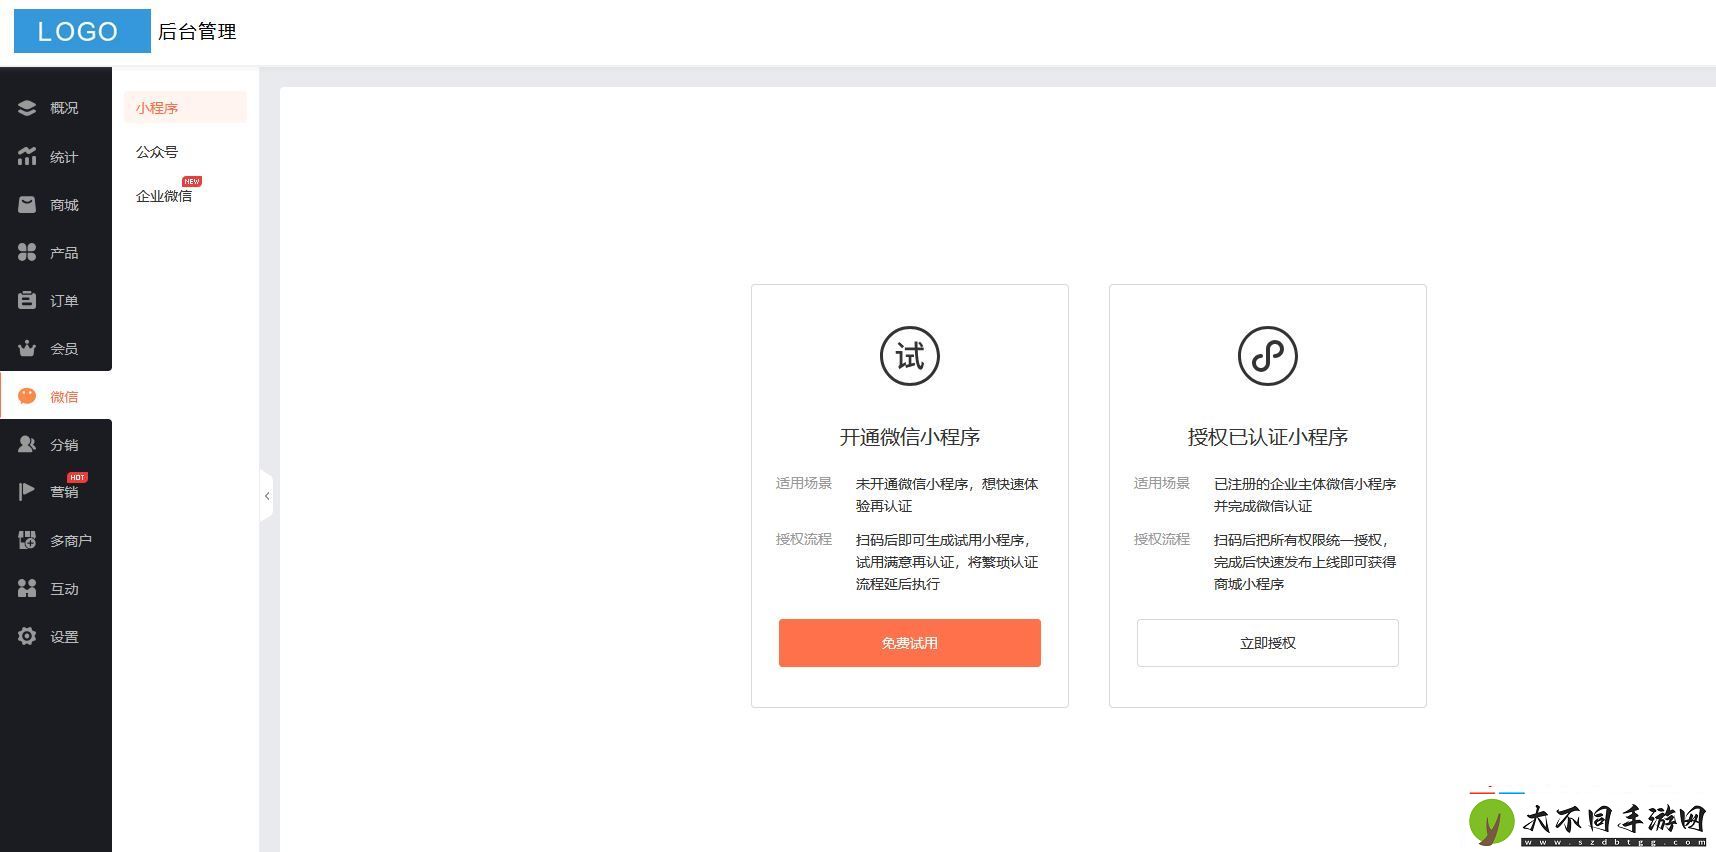Click the 后台管理 header title

(197, 32)
